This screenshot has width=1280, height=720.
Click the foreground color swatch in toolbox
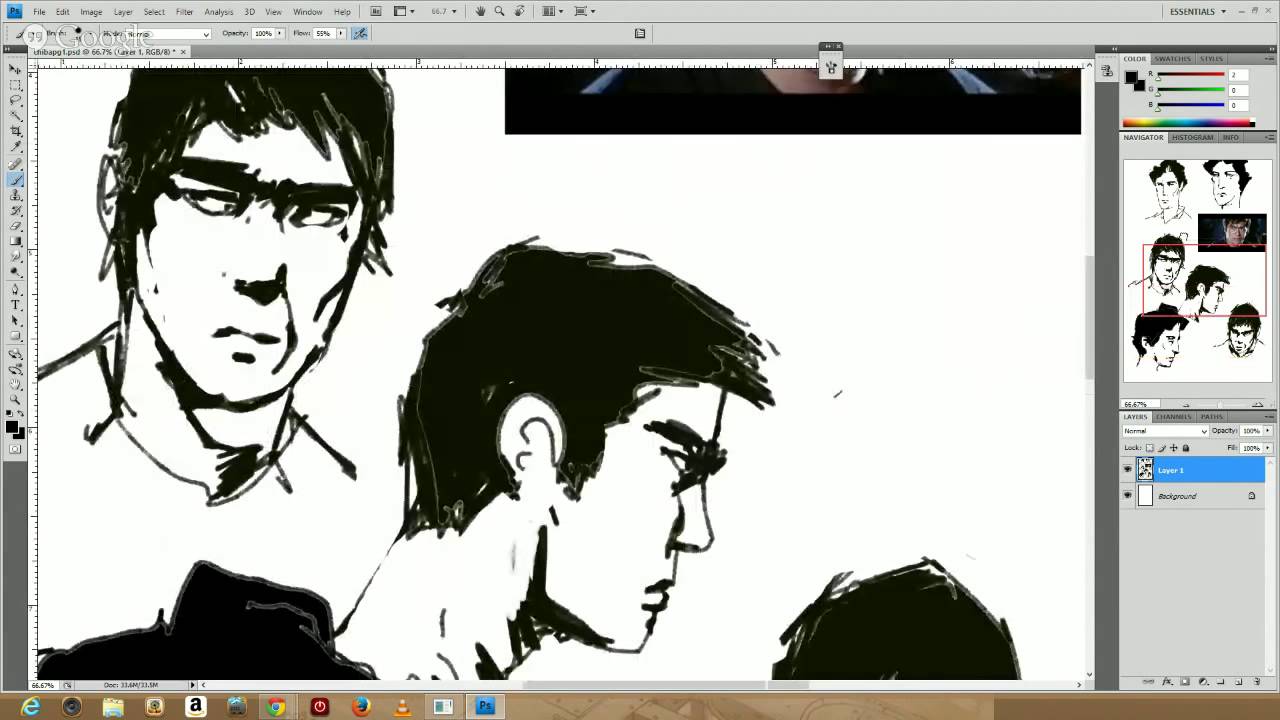point(11,427)
